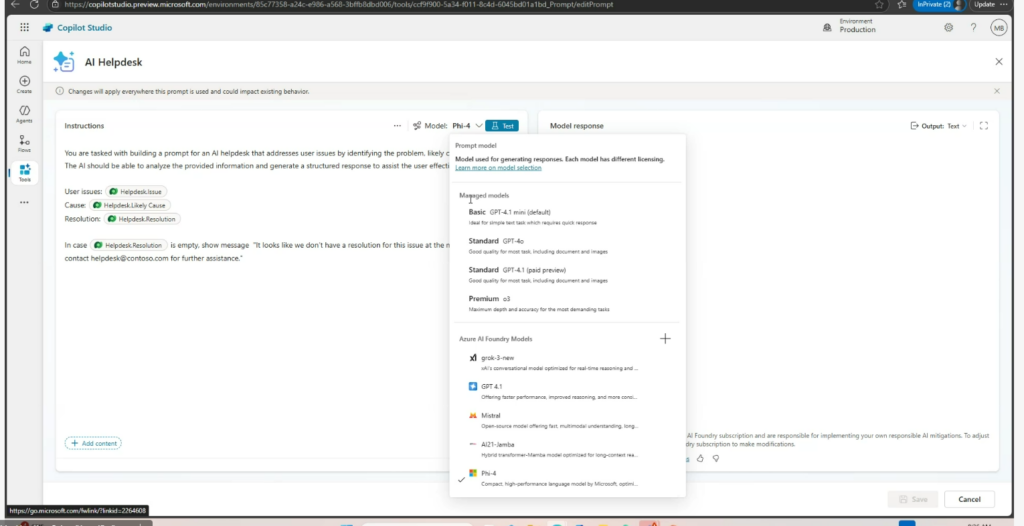Click the Test button
Image resolution: width=1024 pixels, height=526 pixels.
502,125
